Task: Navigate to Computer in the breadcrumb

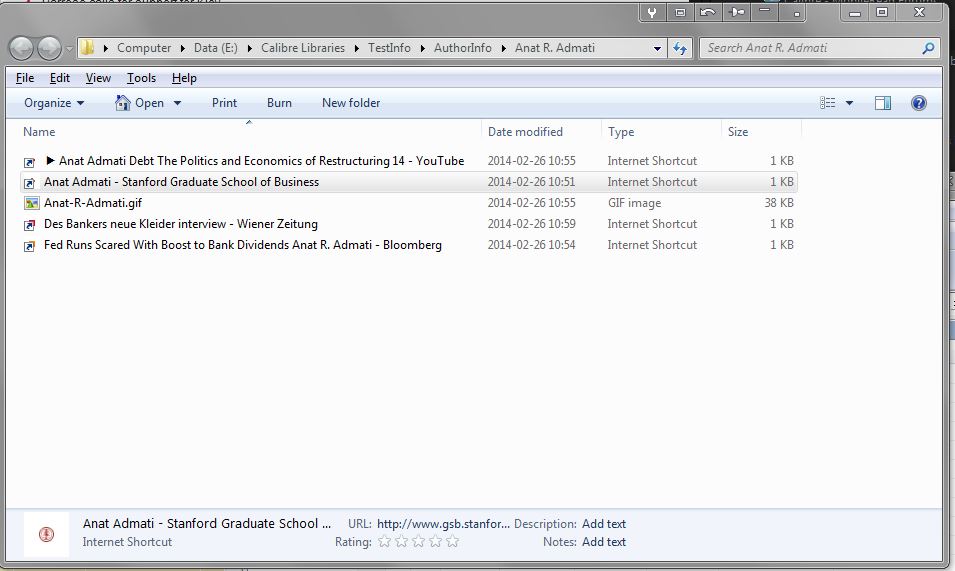Action: click(144, 48)
